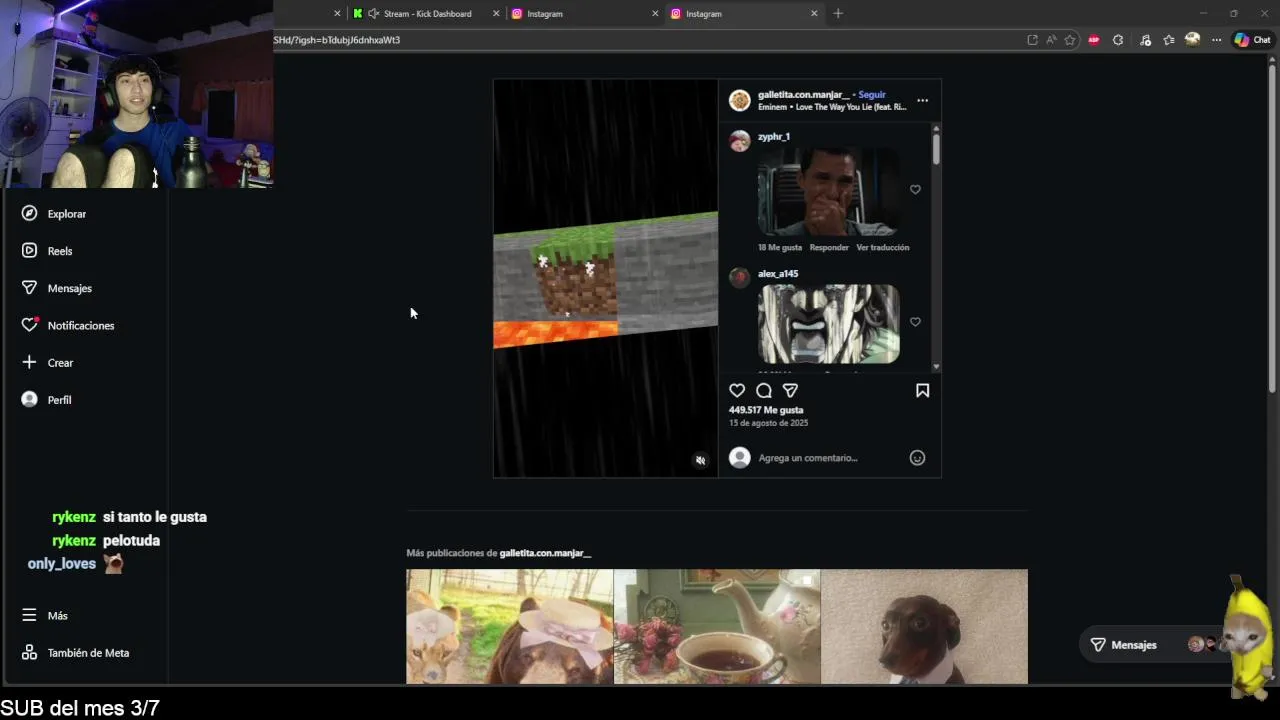Open zyphr_1's crying GIF comment
The width and height of the screenshot is (1280, 720).
point(828,192)
